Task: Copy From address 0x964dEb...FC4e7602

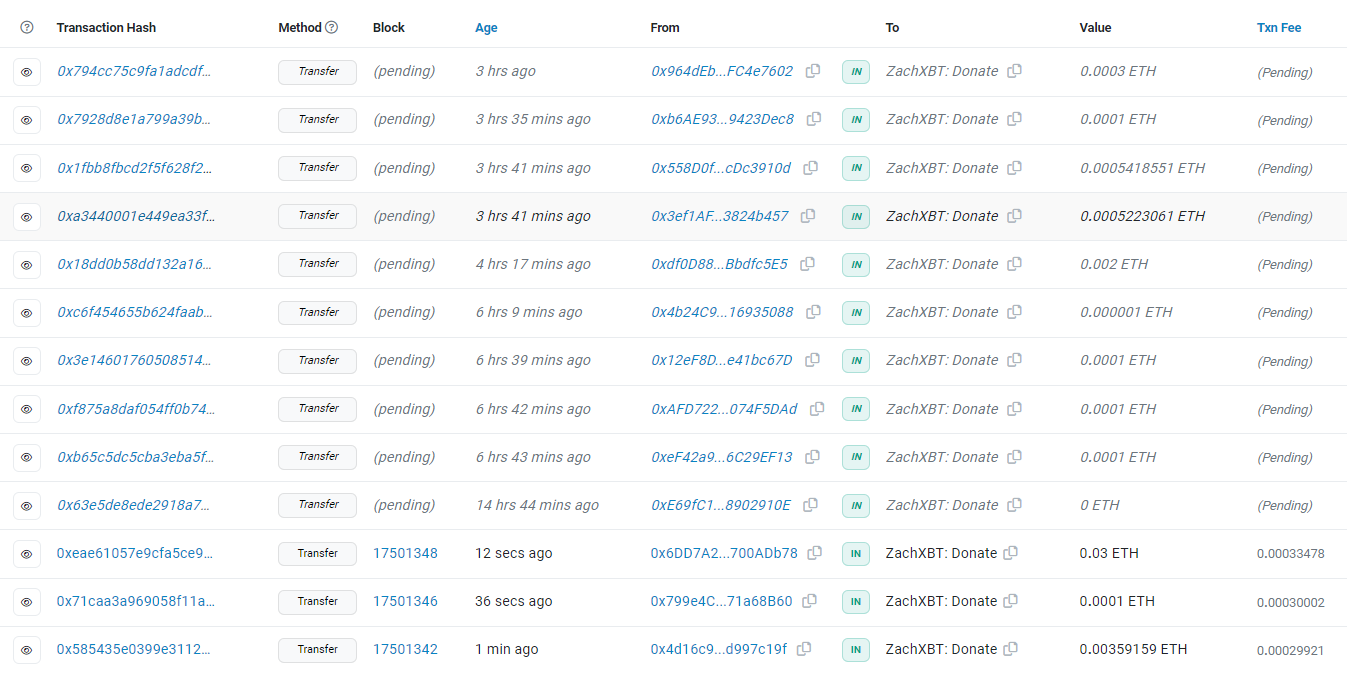Action: click(x=813, y=71)
